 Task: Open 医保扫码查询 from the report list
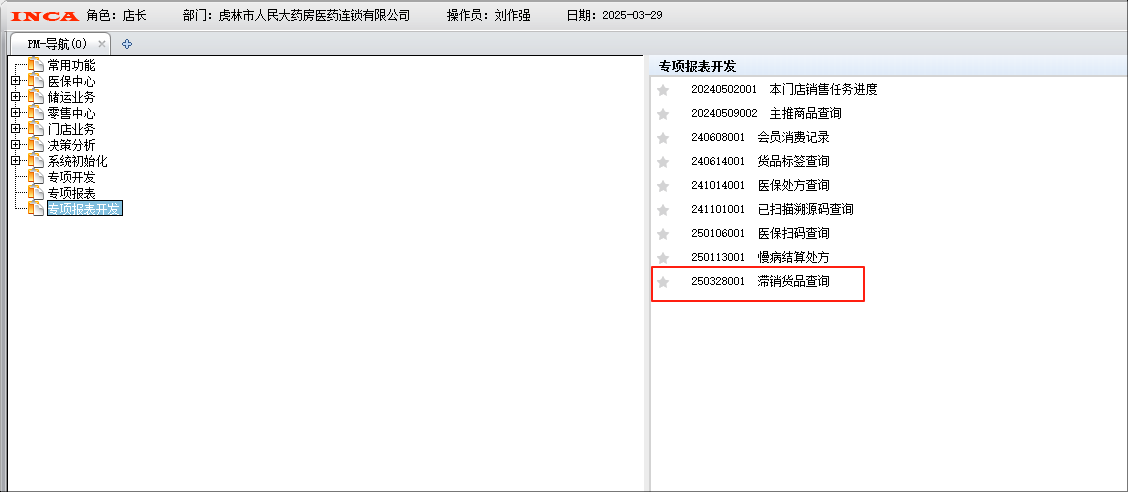point(793,234)
